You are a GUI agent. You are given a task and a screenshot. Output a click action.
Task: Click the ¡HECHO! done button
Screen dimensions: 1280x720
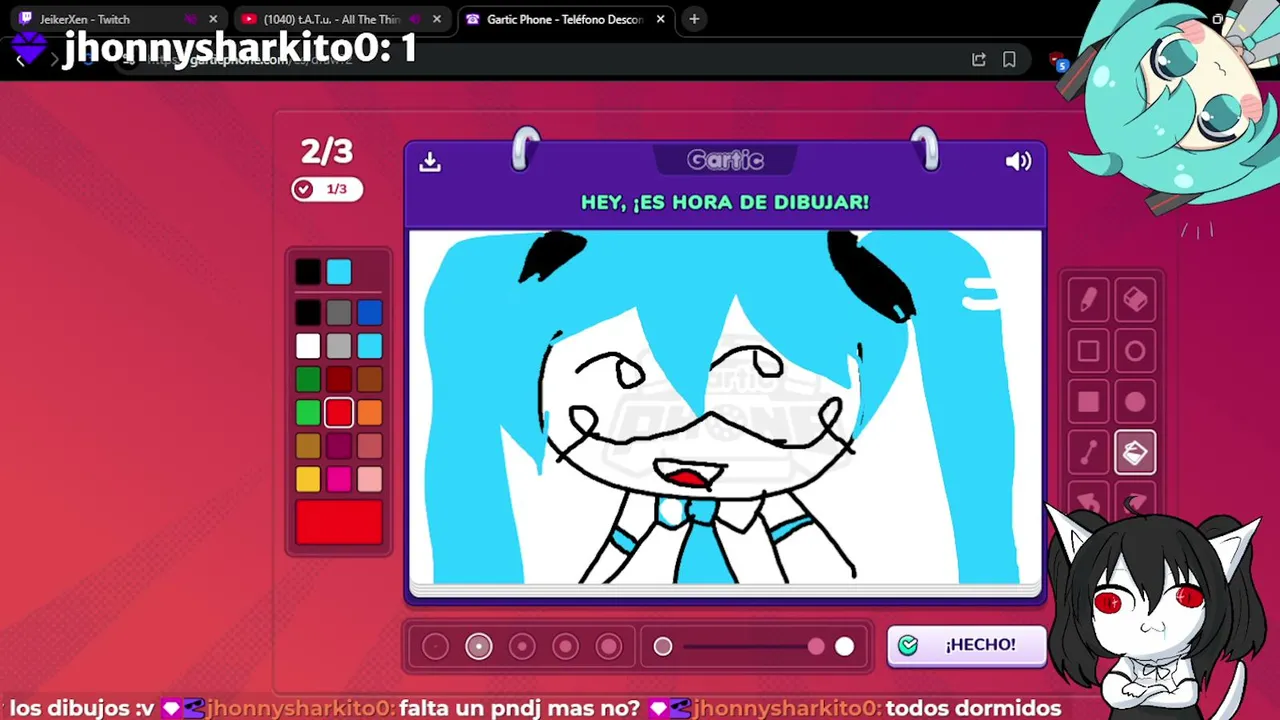click(x=967, y=645)
